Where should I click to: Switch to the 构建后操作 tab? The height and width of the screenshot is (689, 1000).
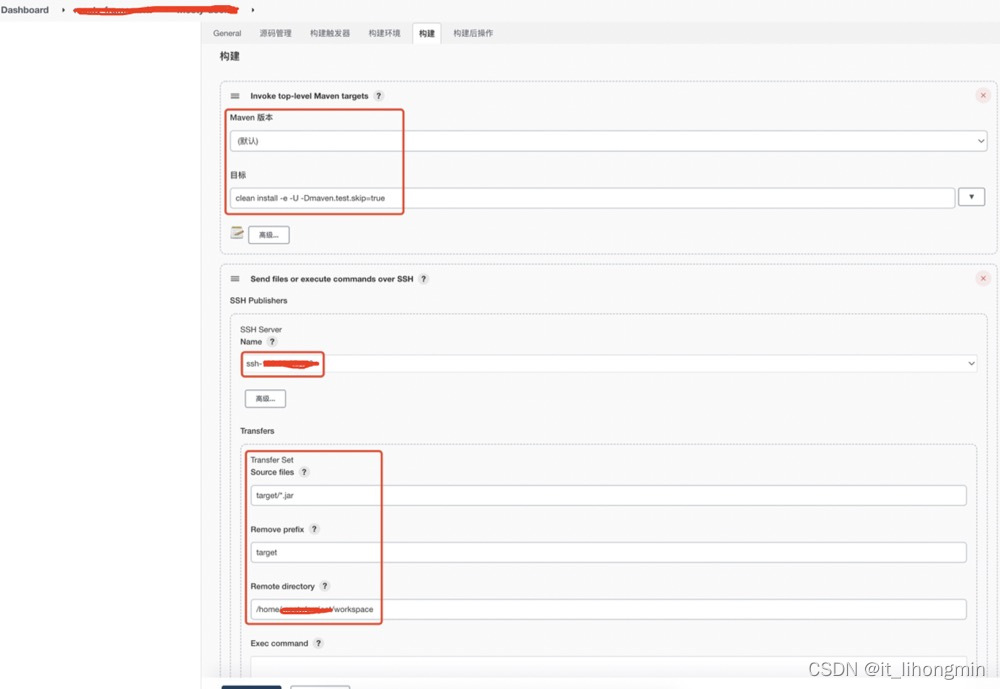[473, 33]
